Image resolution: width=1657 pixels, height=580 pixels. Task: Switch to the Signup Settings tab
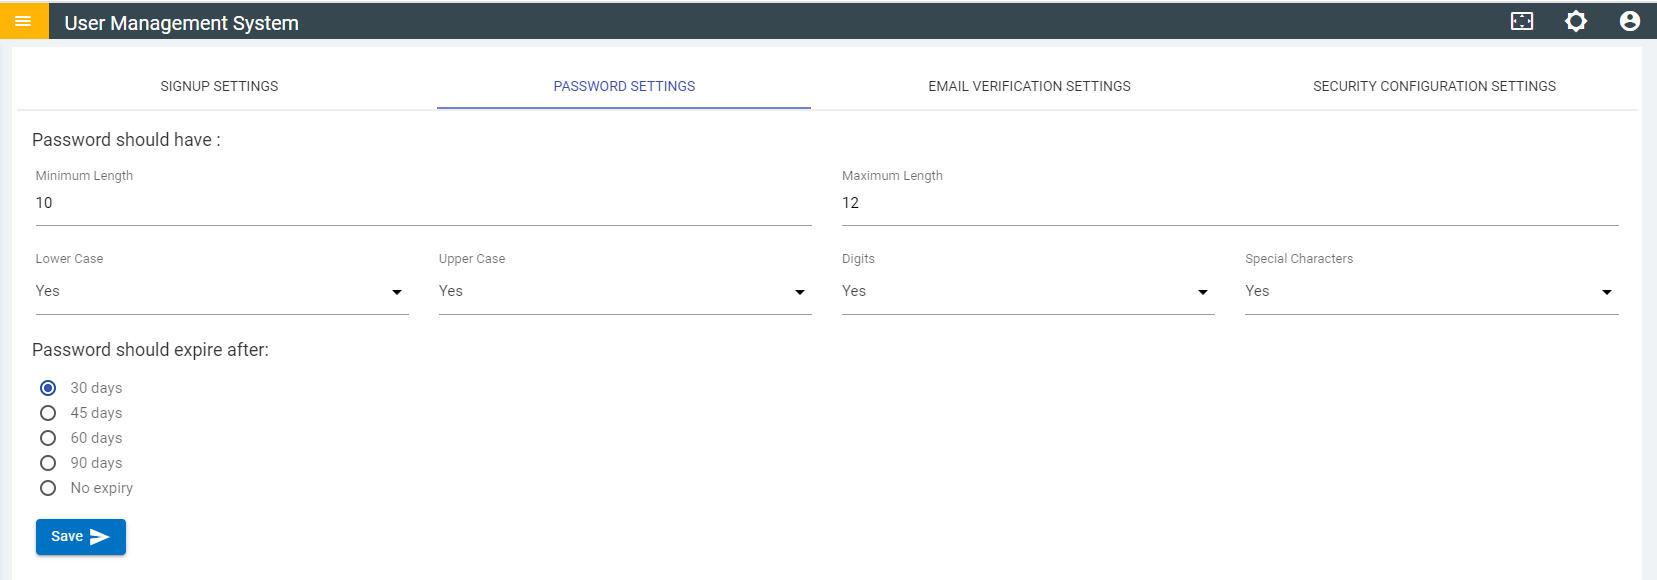click(x=219, y=86)
